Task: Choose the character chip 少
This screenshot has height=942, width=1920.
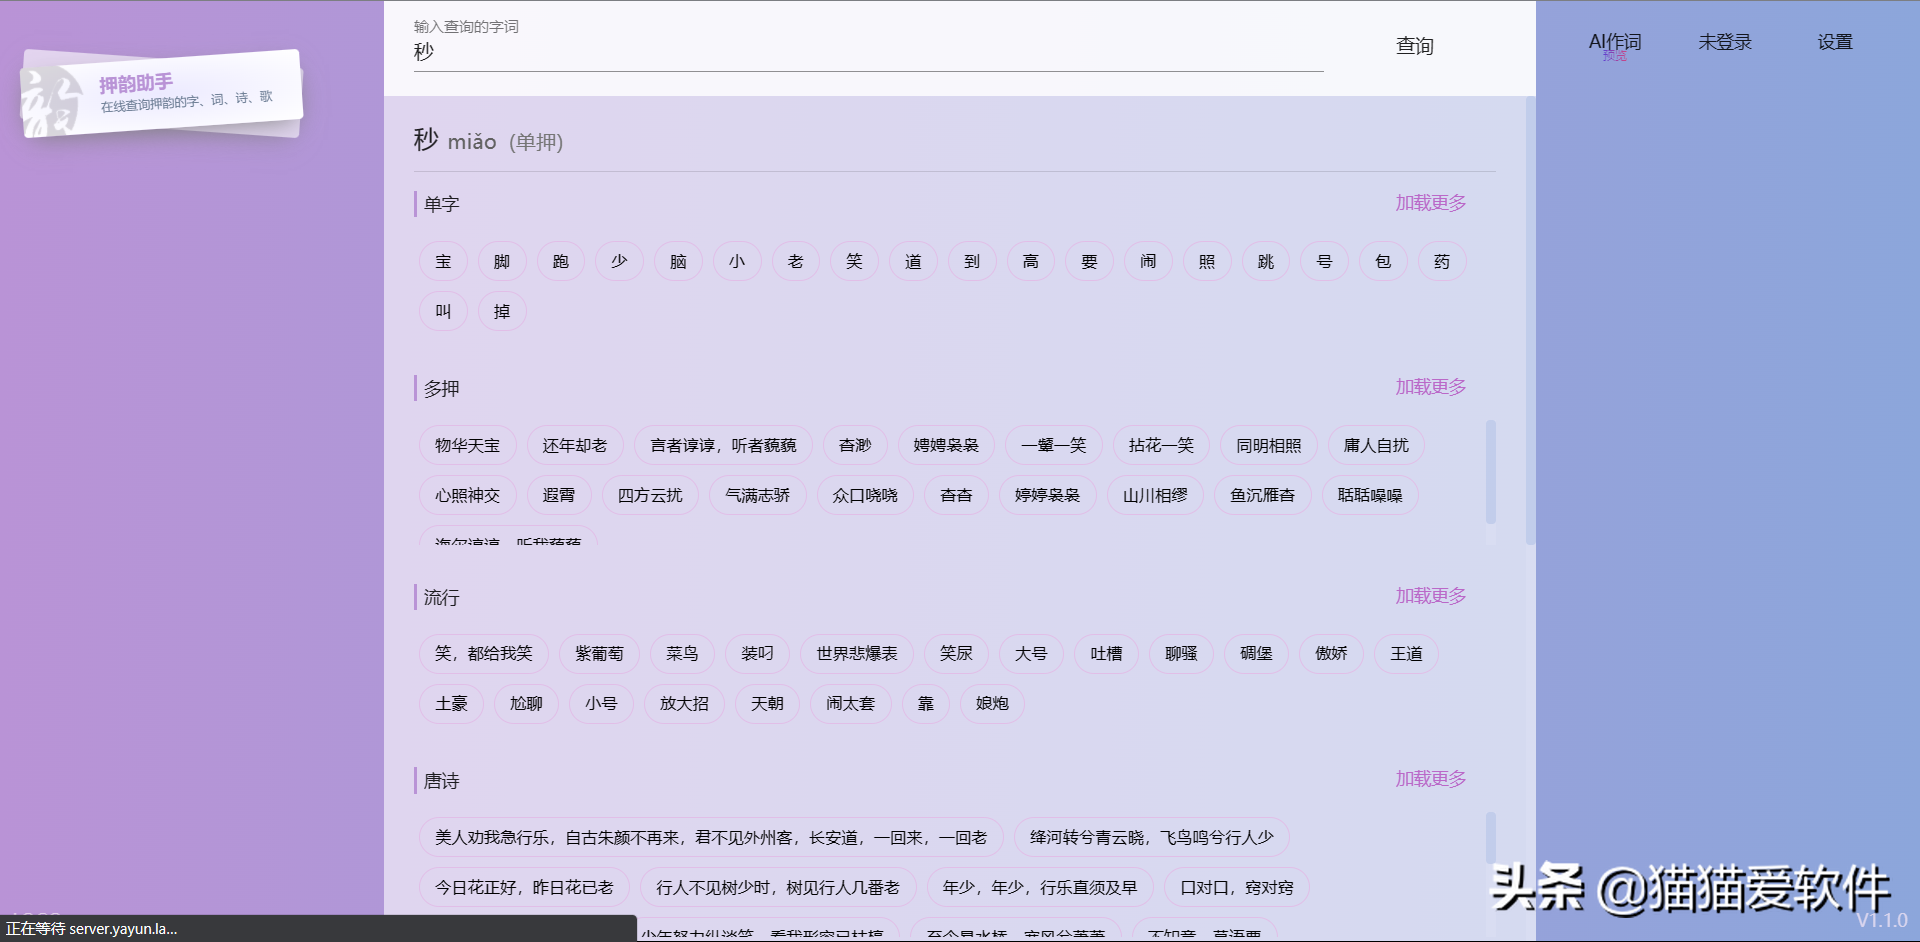Action: point(619,262)
